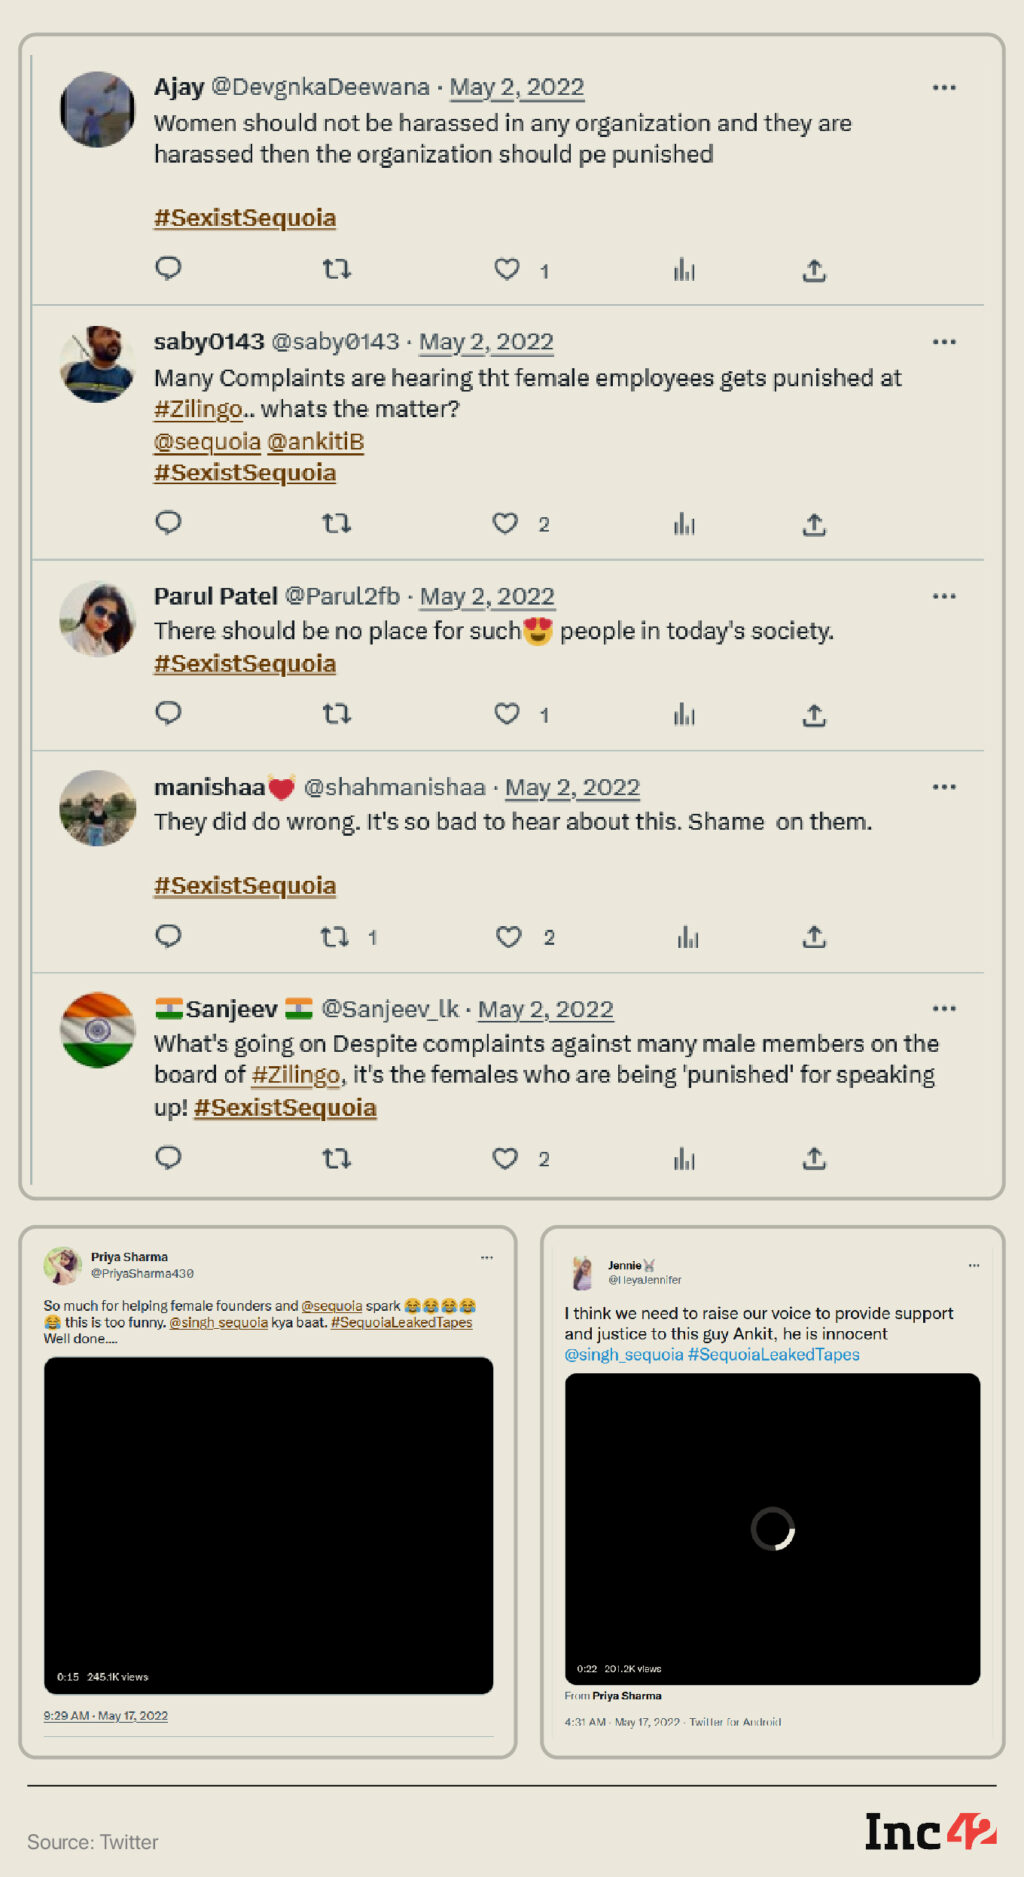Open #SexistSequoia hashtag in Ajay's tweet
Screen dimensions: 1024x1877
[245, 218]
